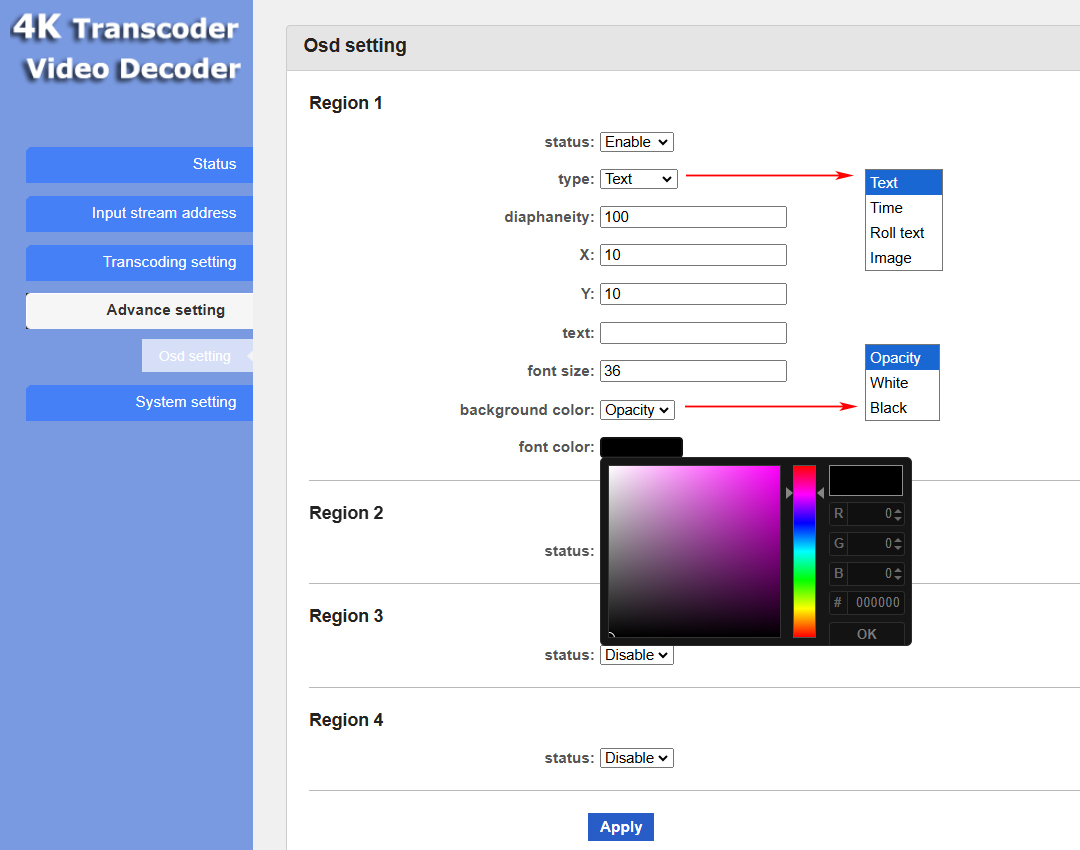Click the Apply button
Image resolution: width=1080 pixels, height=850 pixels.
(x=621, y=827)
